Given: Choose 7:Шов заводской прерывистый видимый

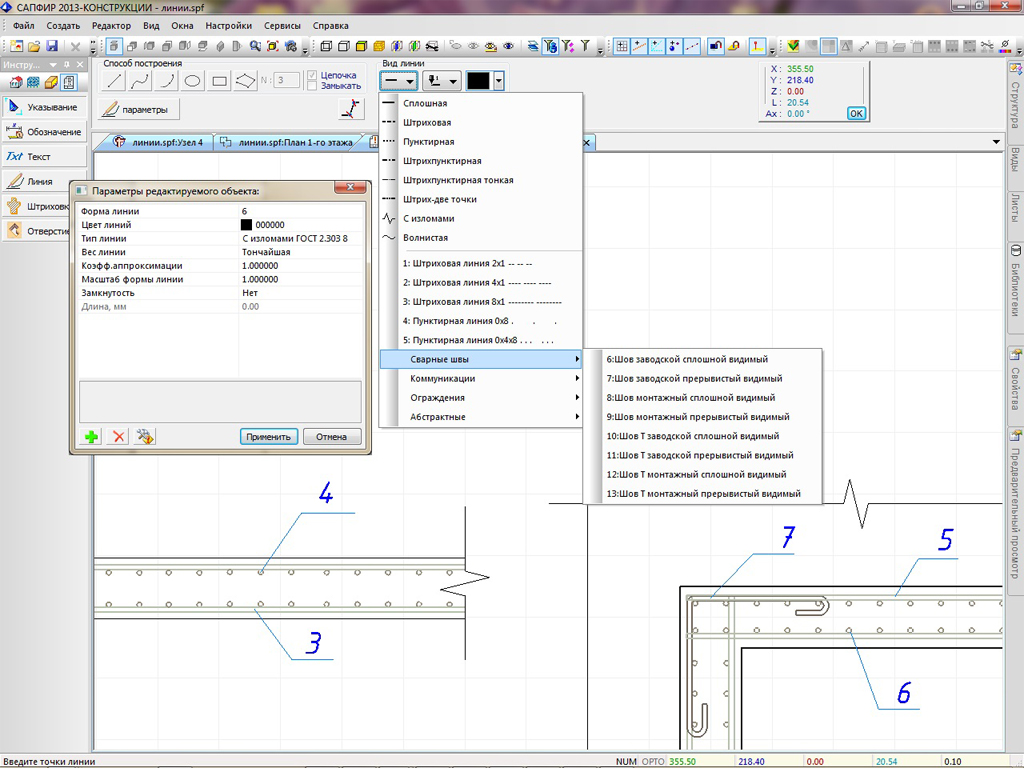Looking at the screenshot, I should (694, 379).
